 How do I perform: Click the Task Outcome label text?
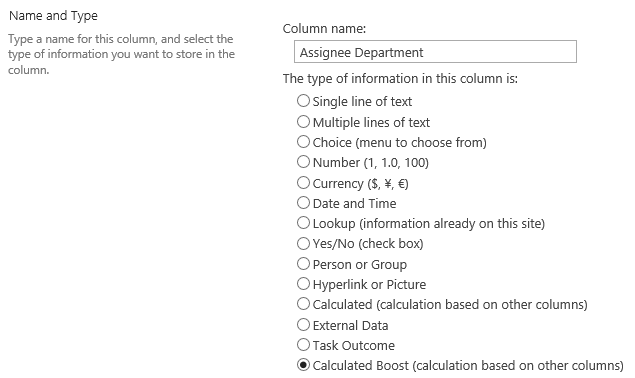[354, 346]
